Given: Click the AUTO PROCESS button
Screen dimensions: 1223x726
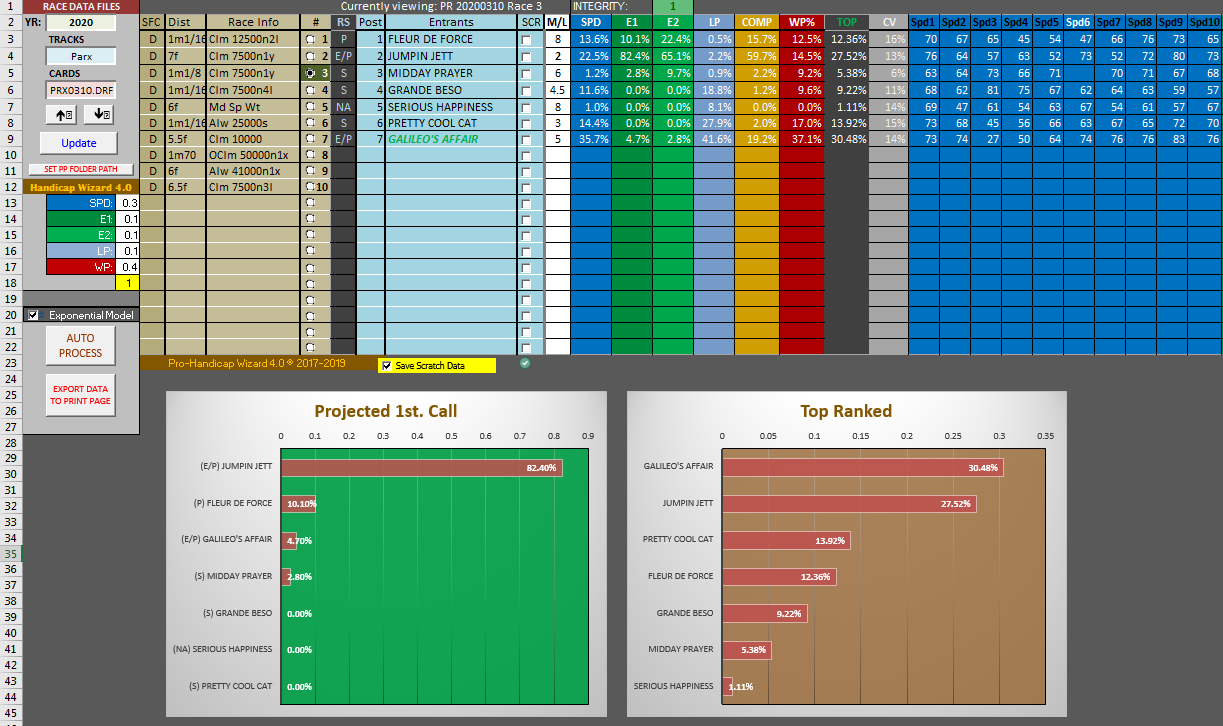Looking at the screenshot, I should 80,346.
